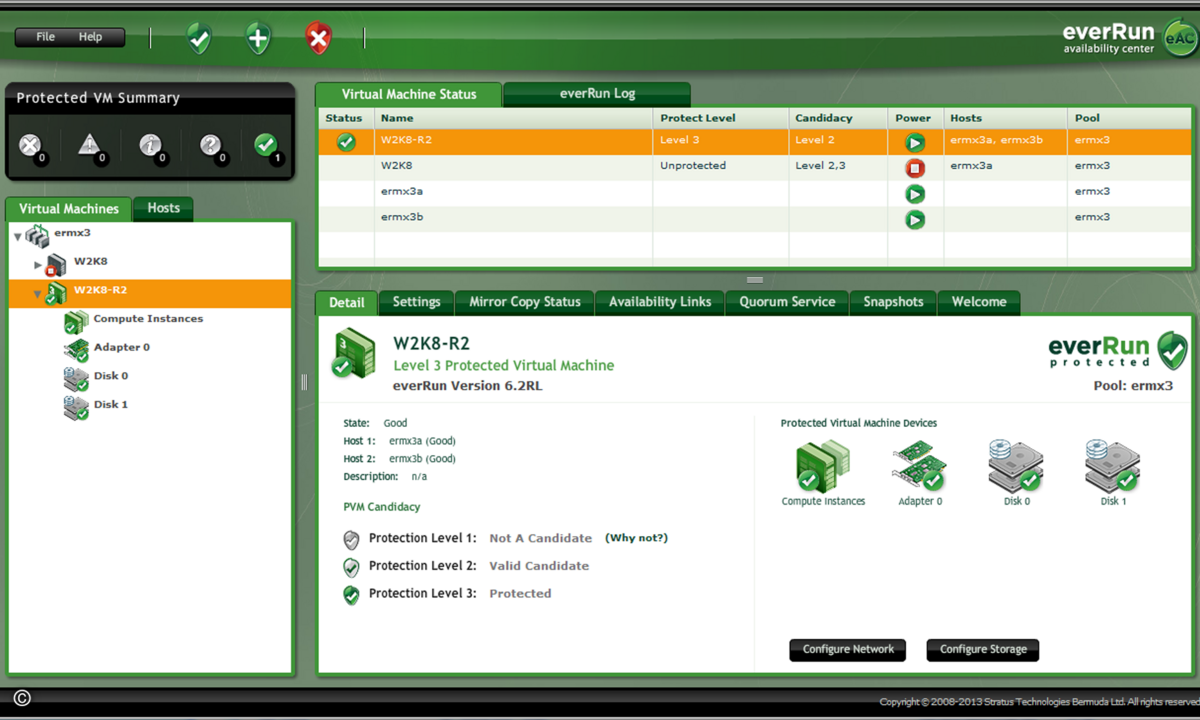Image resolution: width=1200 pixels, height=720 pixels.
Task: Click the Adapter 0 card icon under Protected Virtual Machine Devices
Action: point(918,466)
